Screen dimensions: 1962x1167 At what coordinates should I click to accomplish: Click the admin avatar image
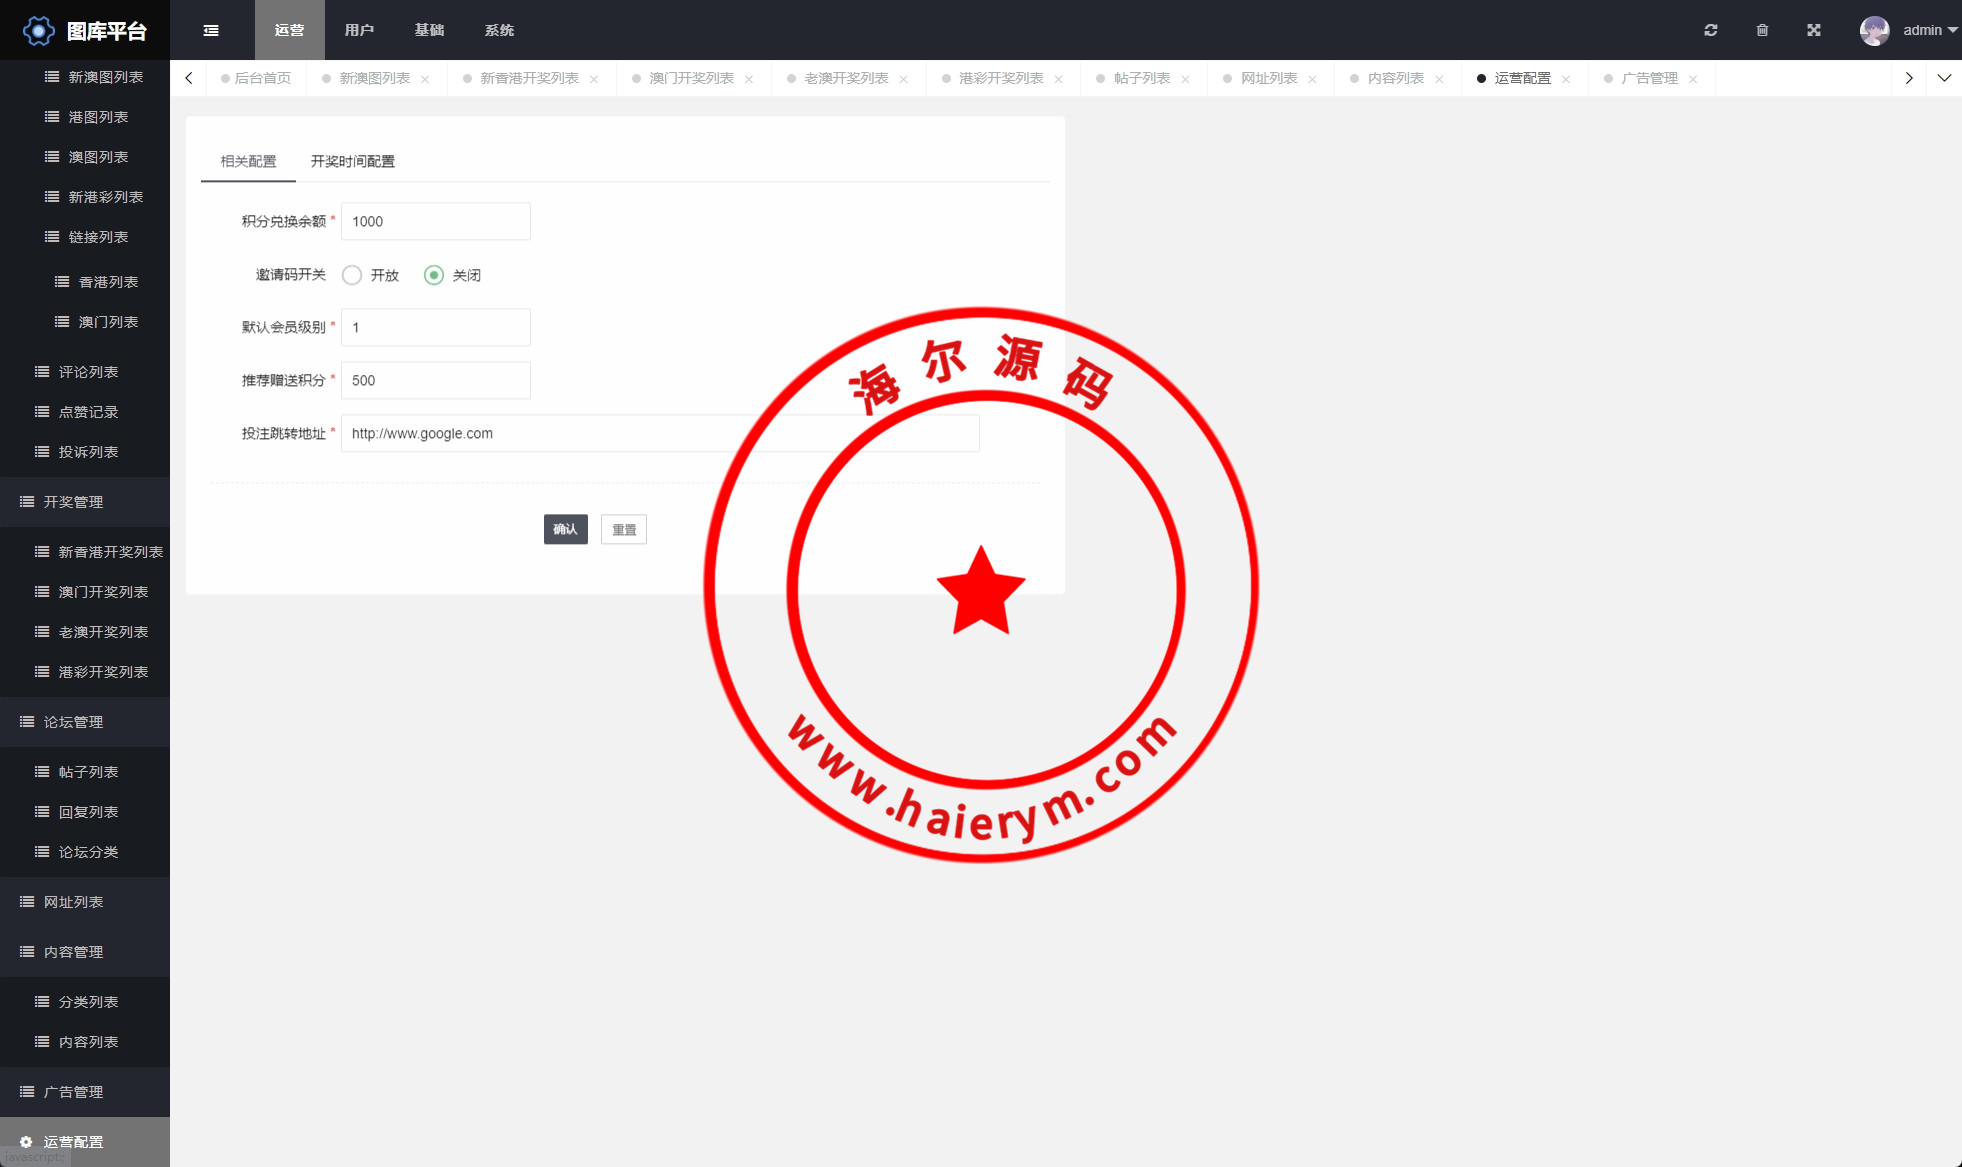(1874, 30)
